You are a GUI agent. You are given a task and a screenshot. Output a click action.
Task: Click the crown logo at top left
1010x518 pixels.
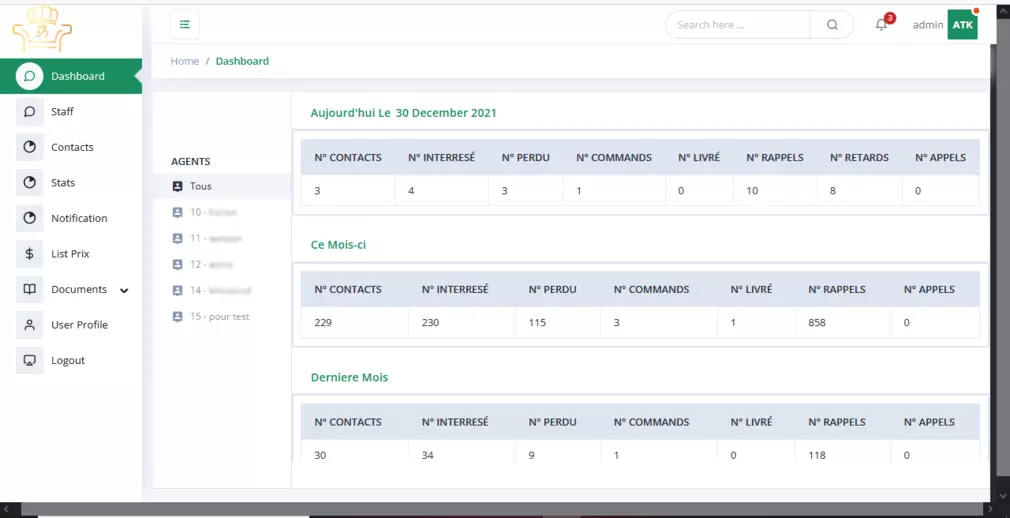42,29
